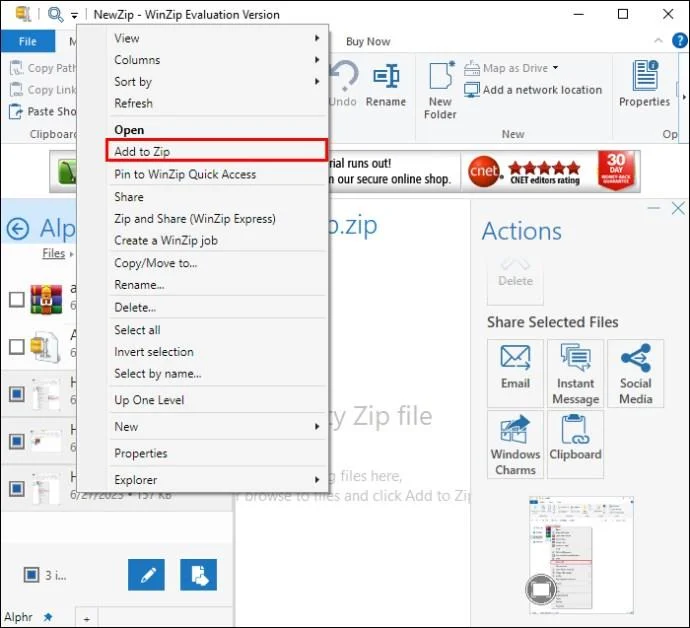Untick the fourth file's checked checkbox

(17, 441)
